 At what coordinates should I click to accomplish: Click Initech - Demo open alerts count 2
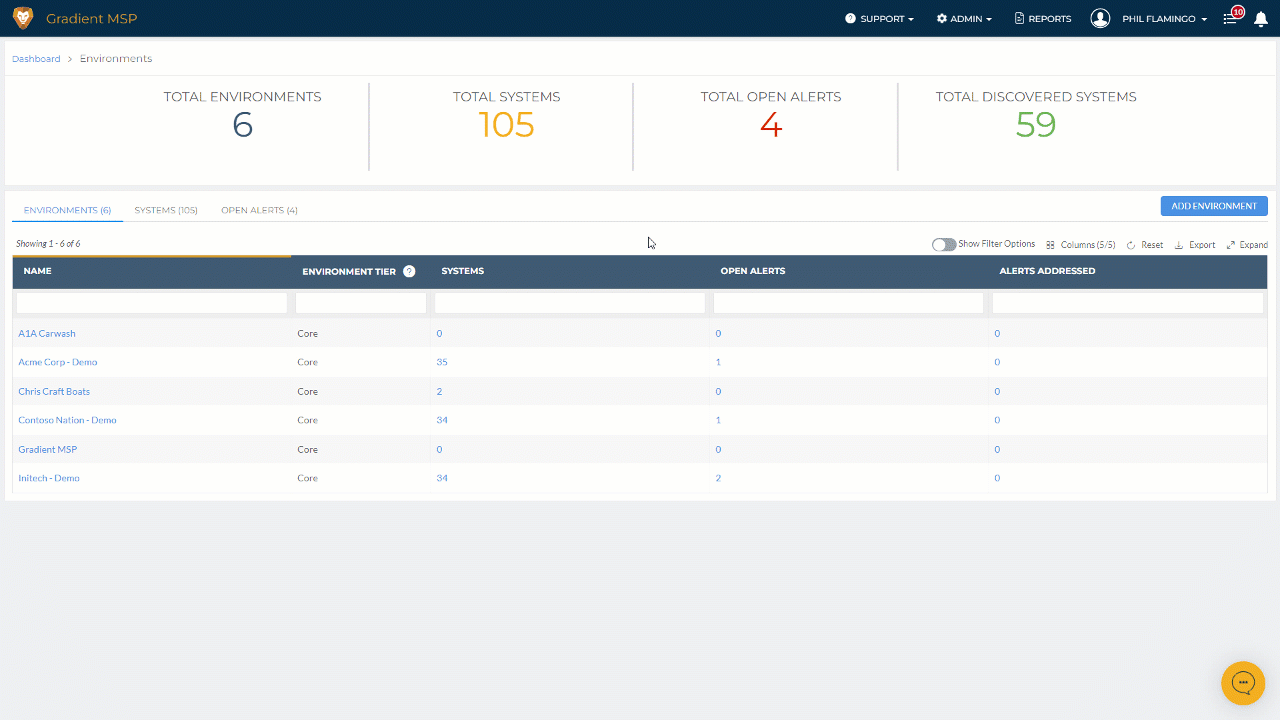pyautogui.click(x=718, y=478)
